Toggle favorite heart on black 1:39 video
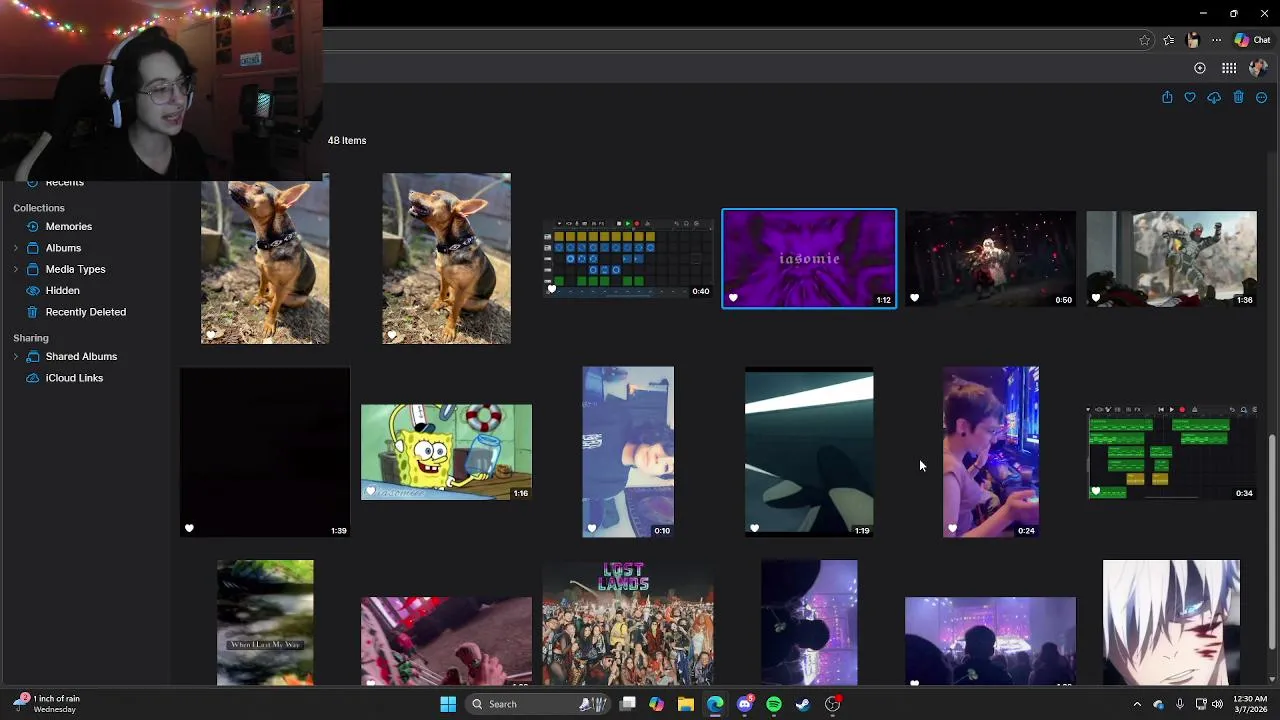Viewport: 1280px width, 720px height. [x=189, y=528]
